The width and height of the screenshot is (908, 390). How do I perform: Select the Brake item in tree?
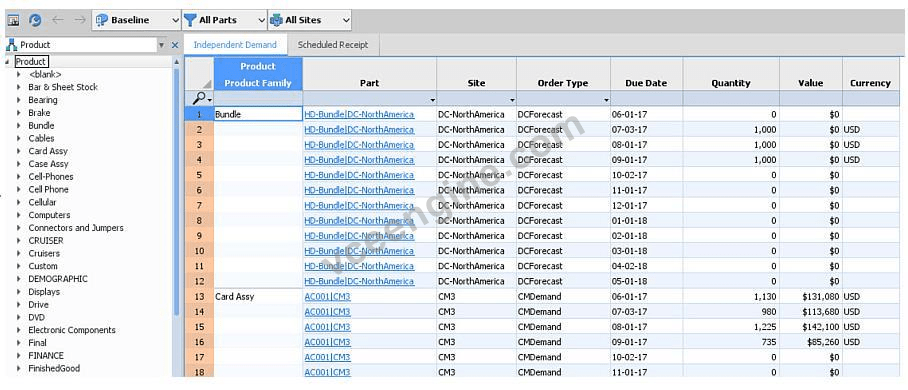39,112
